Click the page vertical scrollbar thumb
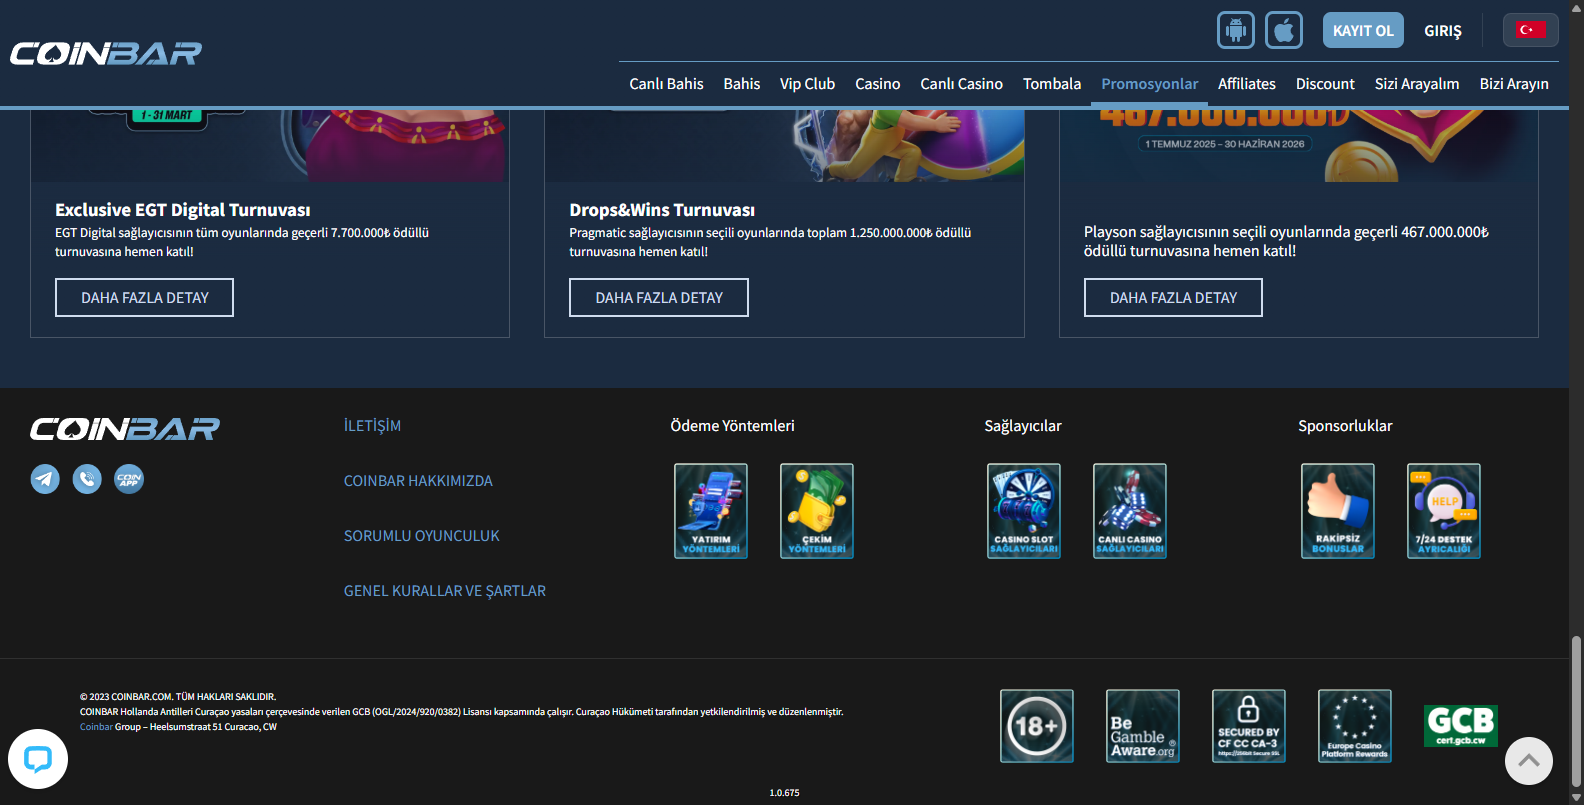The width and height of the screenshot is (1584, 805). pos(1576,710)
